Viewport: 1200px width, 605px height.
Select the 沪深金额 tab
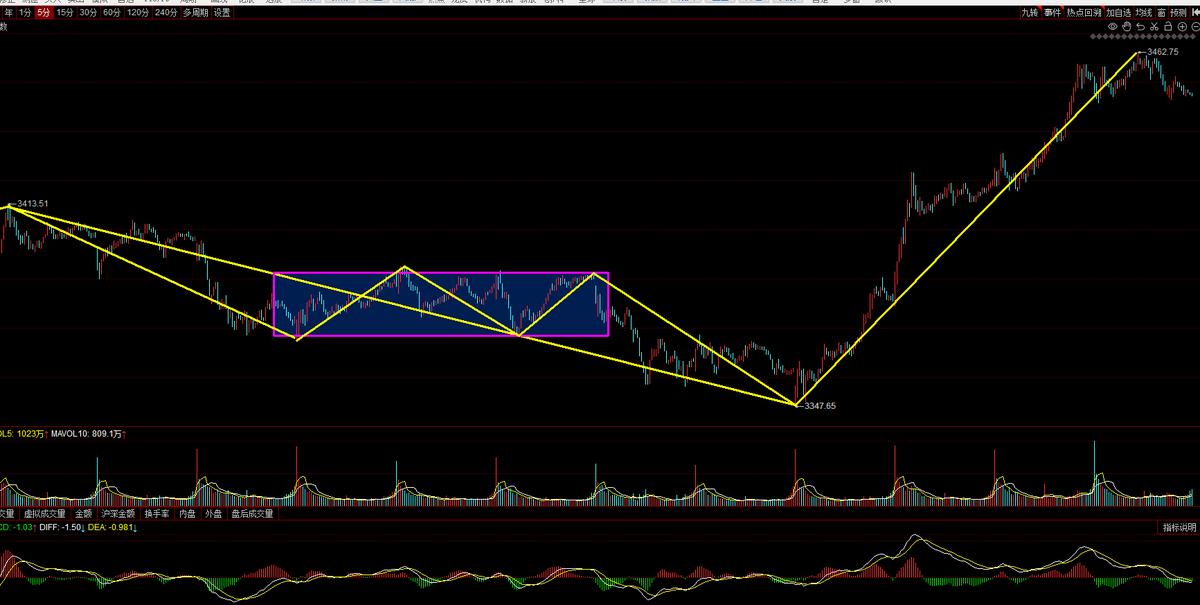click(119, 514)
